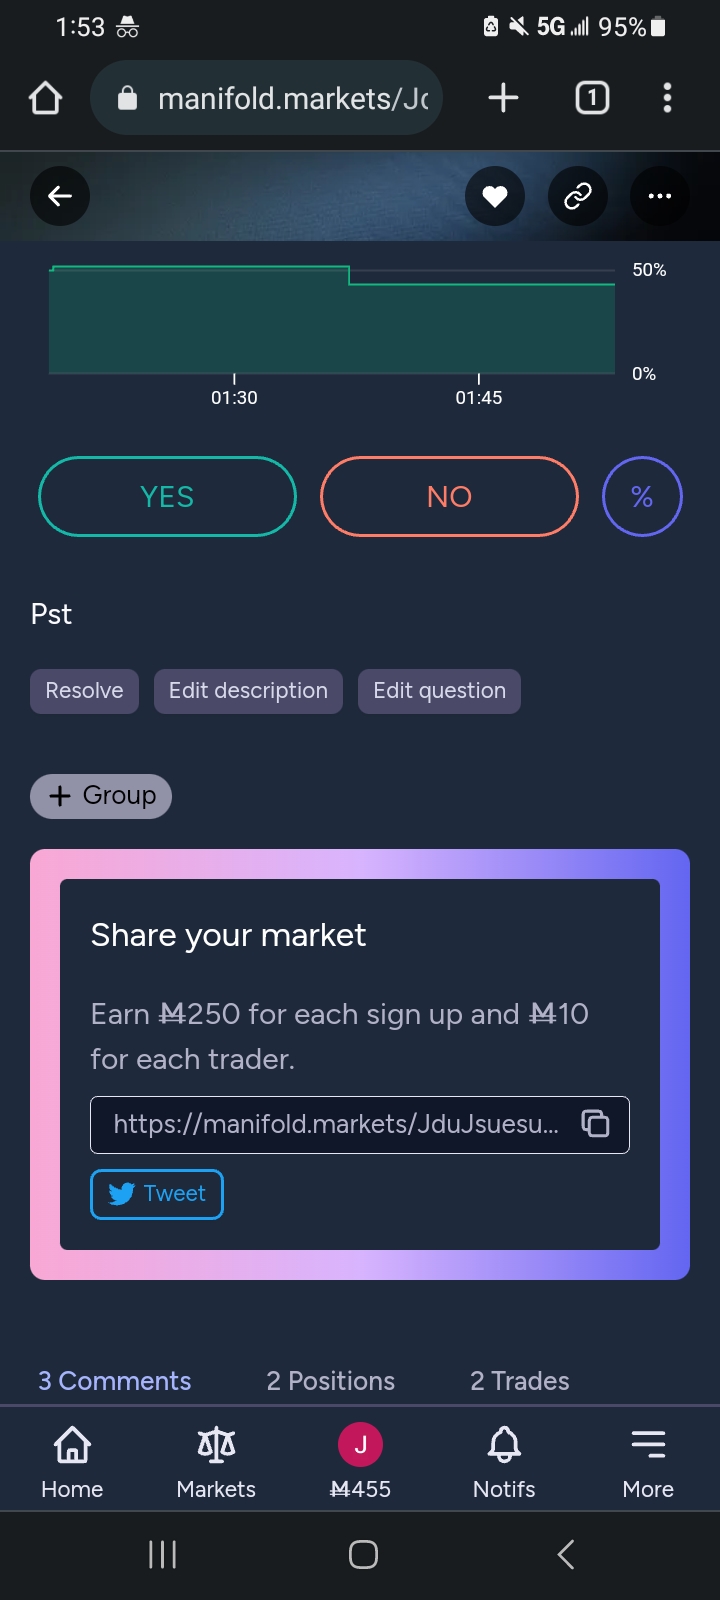Switch to the 2 Positions tab
Viewport: 720px width, 1600px height.
coord(331,1381)
